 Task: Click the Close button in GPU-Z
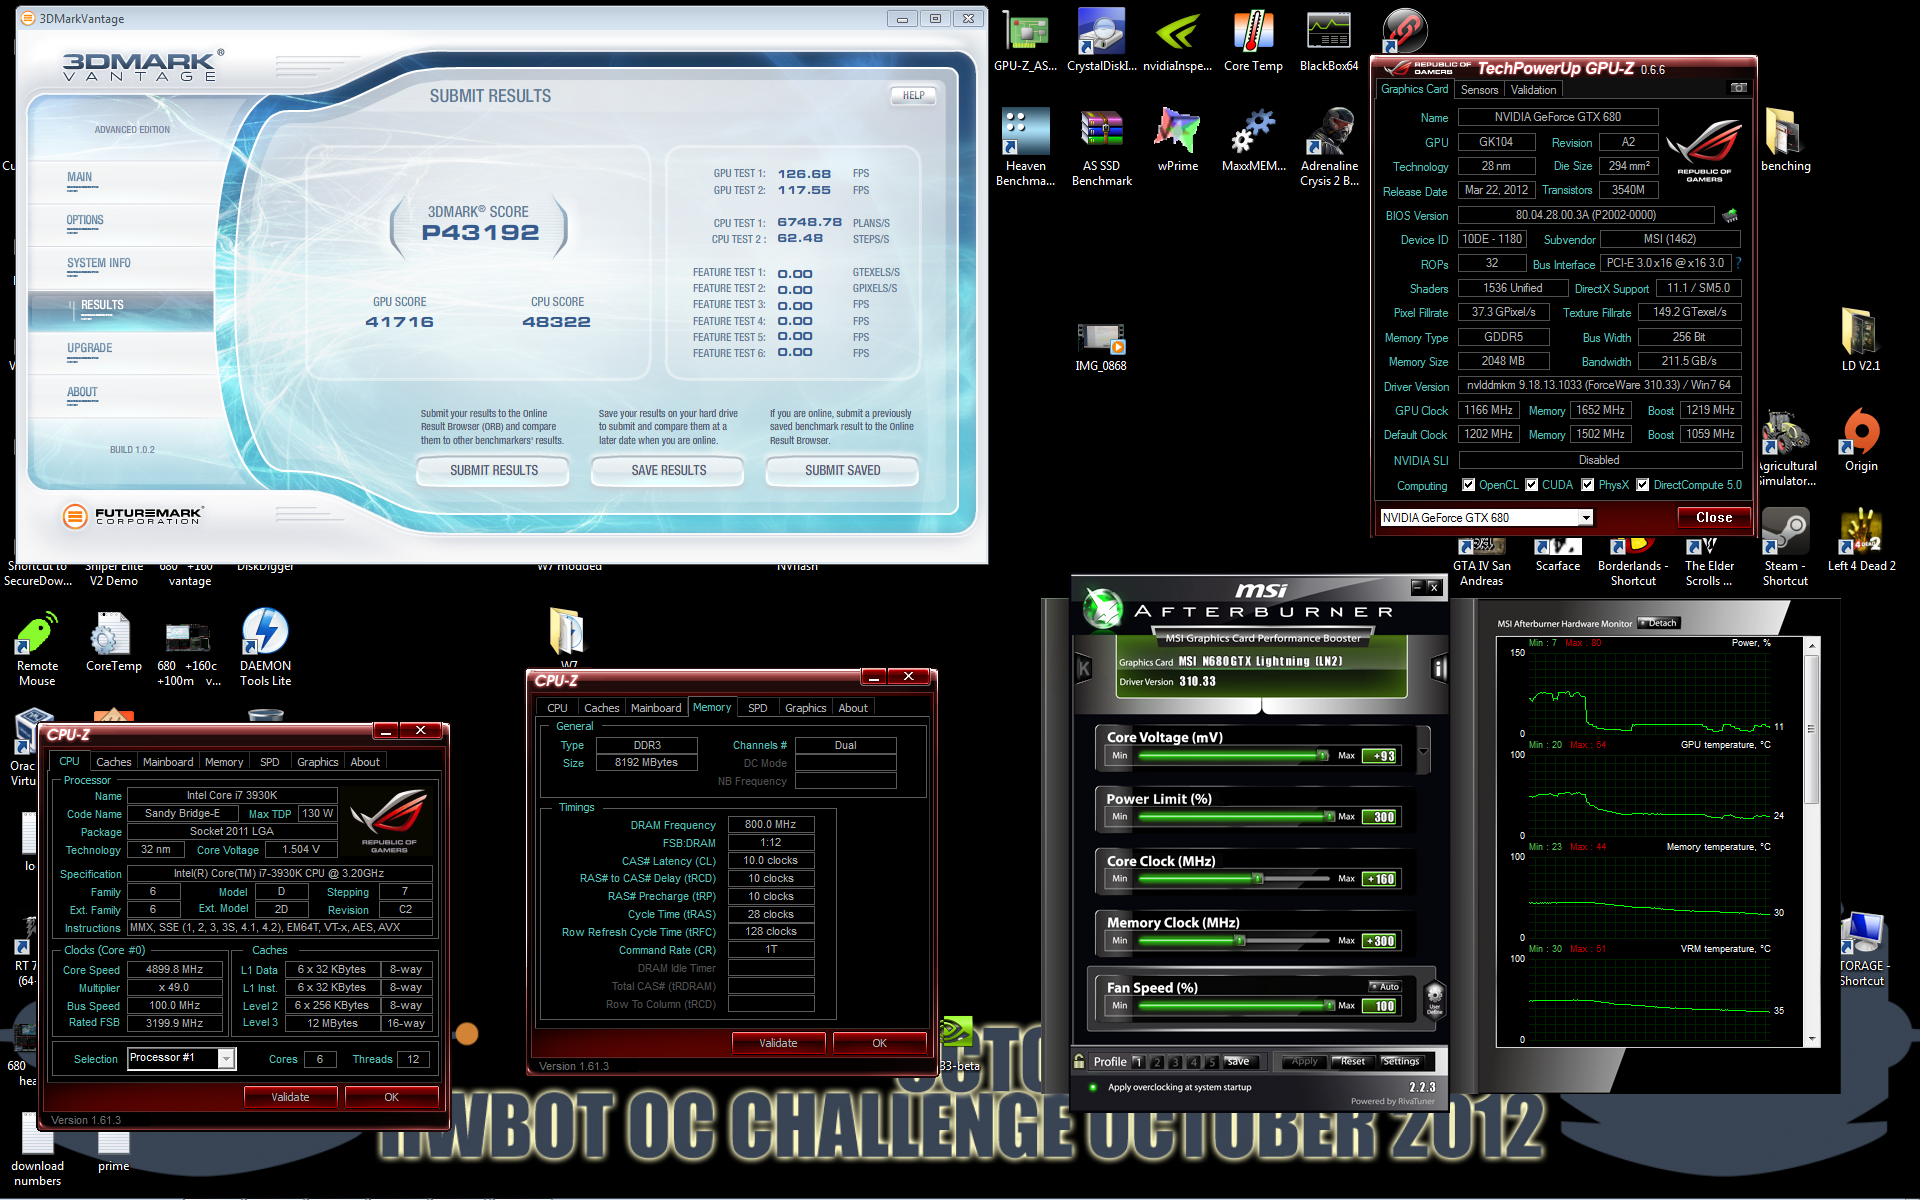[x=1714, y=517]
